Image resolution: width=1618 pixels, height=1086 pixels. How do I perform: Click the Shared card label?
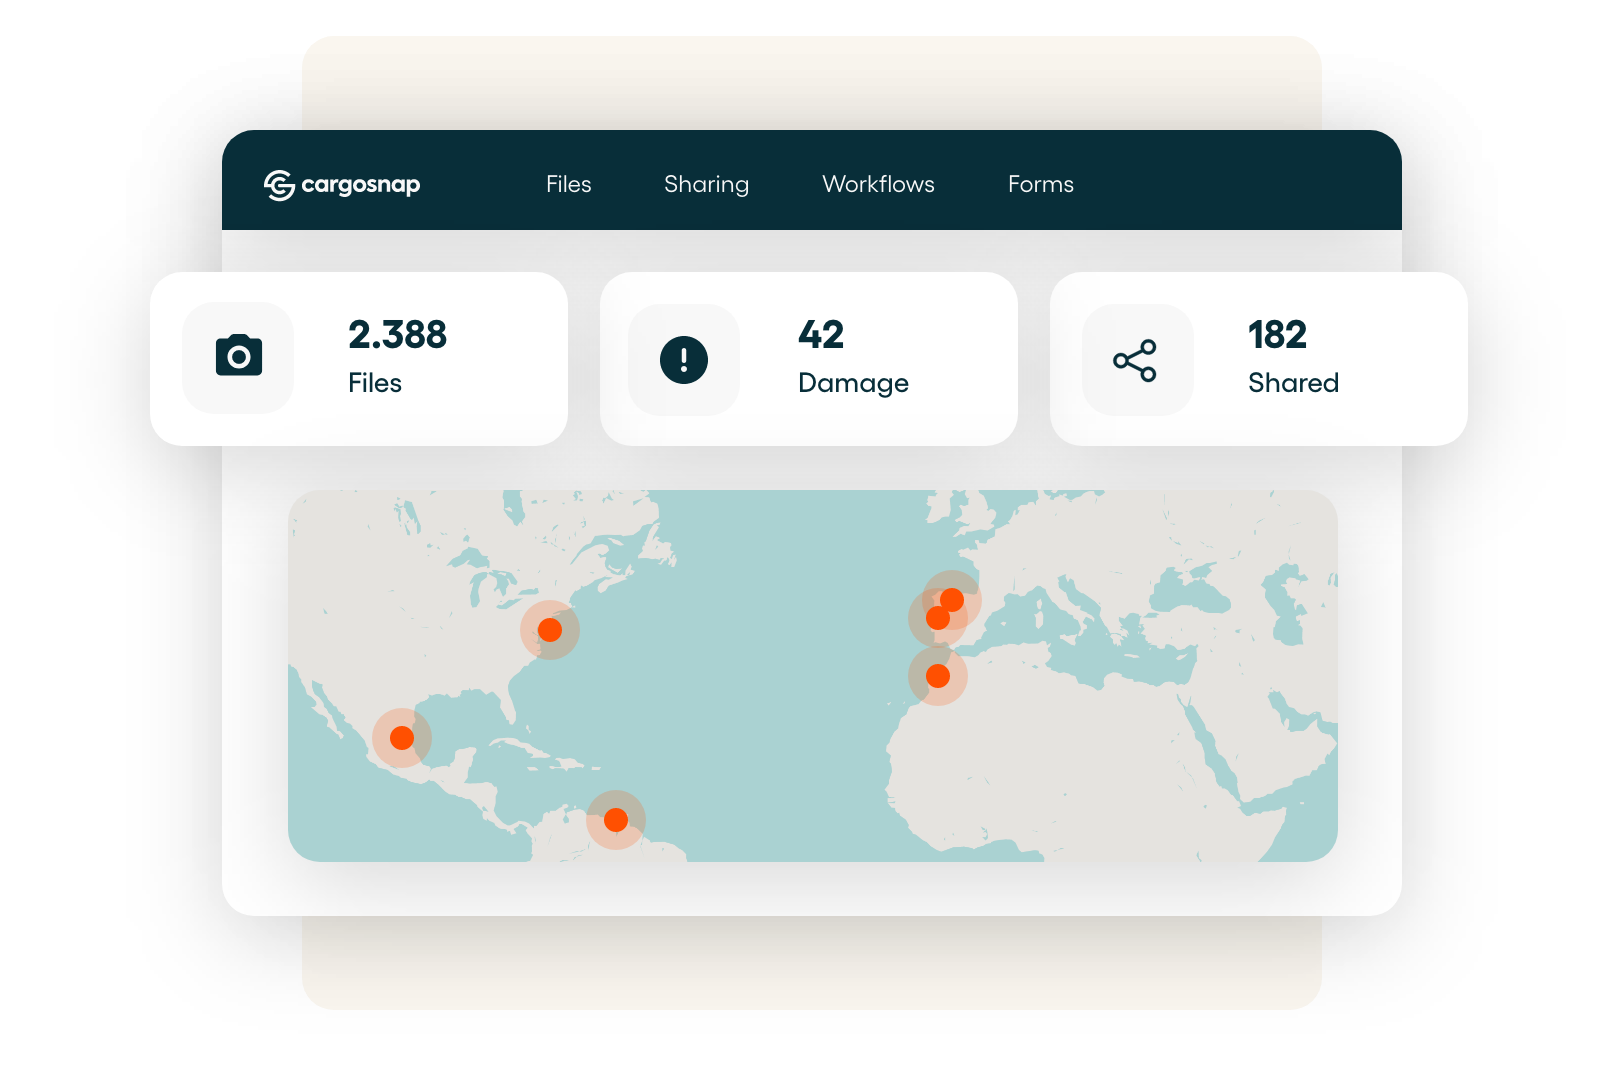(1293, 383)
